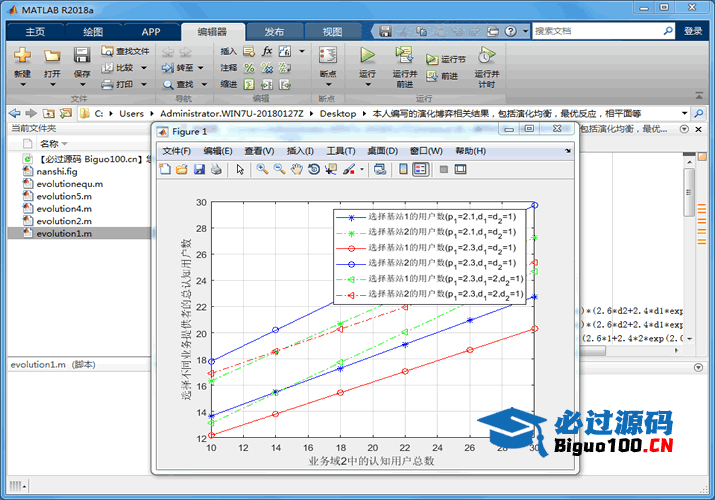Toggle the Zoom Out tool
Screen dimensions: 715x500
pos(280,170)
